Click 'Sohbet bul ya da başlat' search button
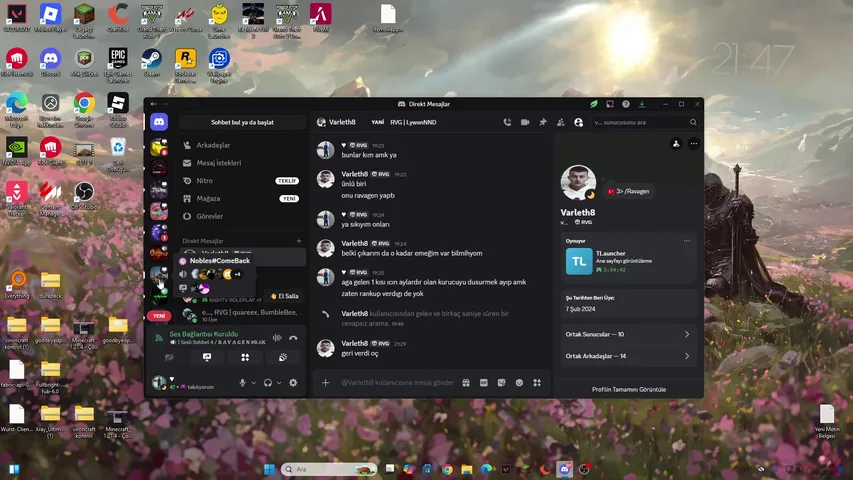The height and width of the screenshot is (480, 853). 243,122
